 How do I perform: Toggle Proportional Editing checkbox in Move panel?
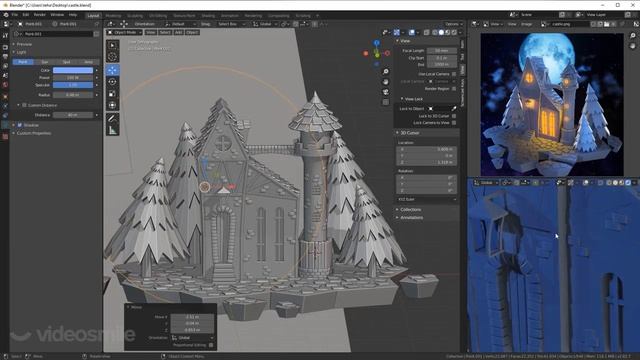pyautogui.click(x=211, y=345)
